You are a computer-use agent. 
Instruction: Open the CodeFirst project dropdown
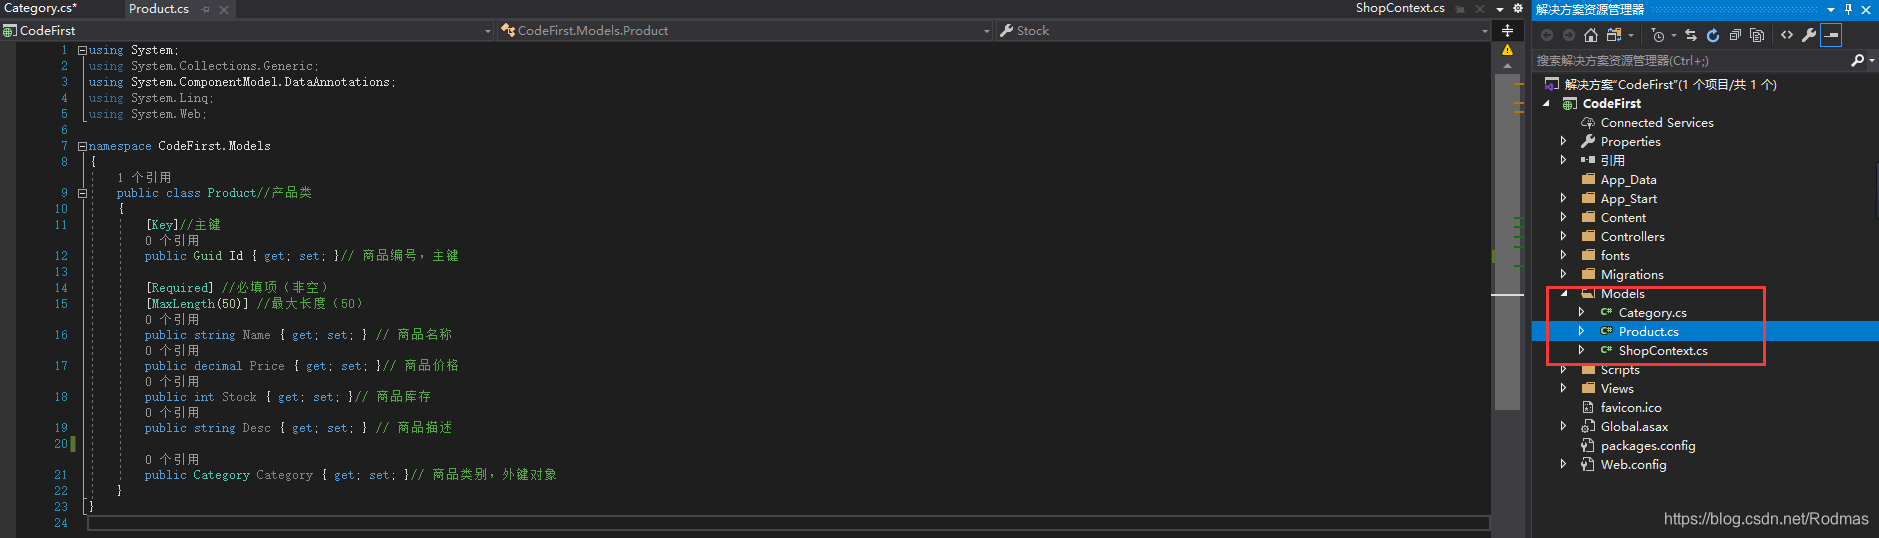(x=488, y=31)
